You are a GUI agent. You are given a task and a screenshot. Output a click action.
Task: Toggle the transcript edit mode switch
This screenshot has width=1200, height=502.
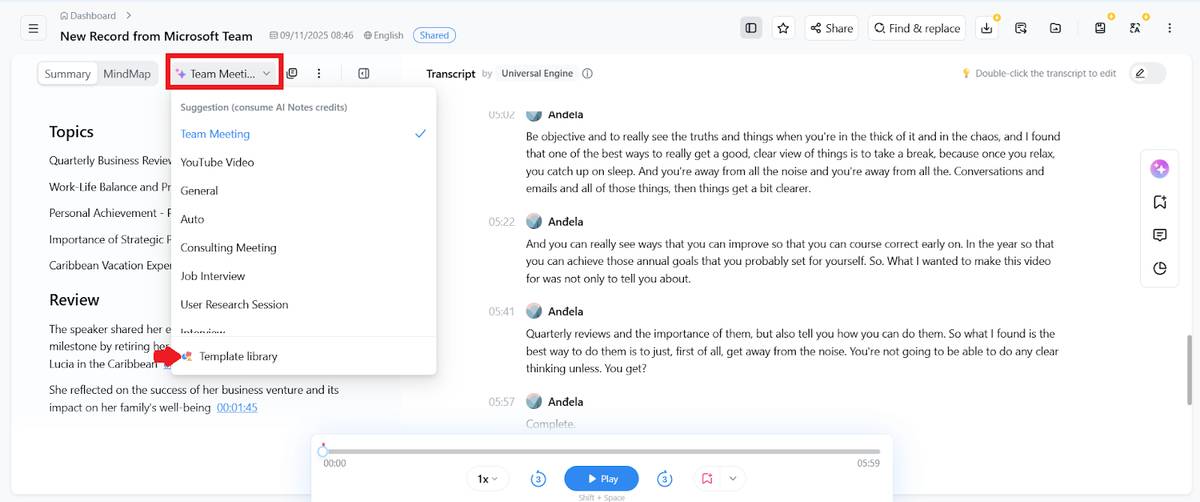[x=1147, y=73]
